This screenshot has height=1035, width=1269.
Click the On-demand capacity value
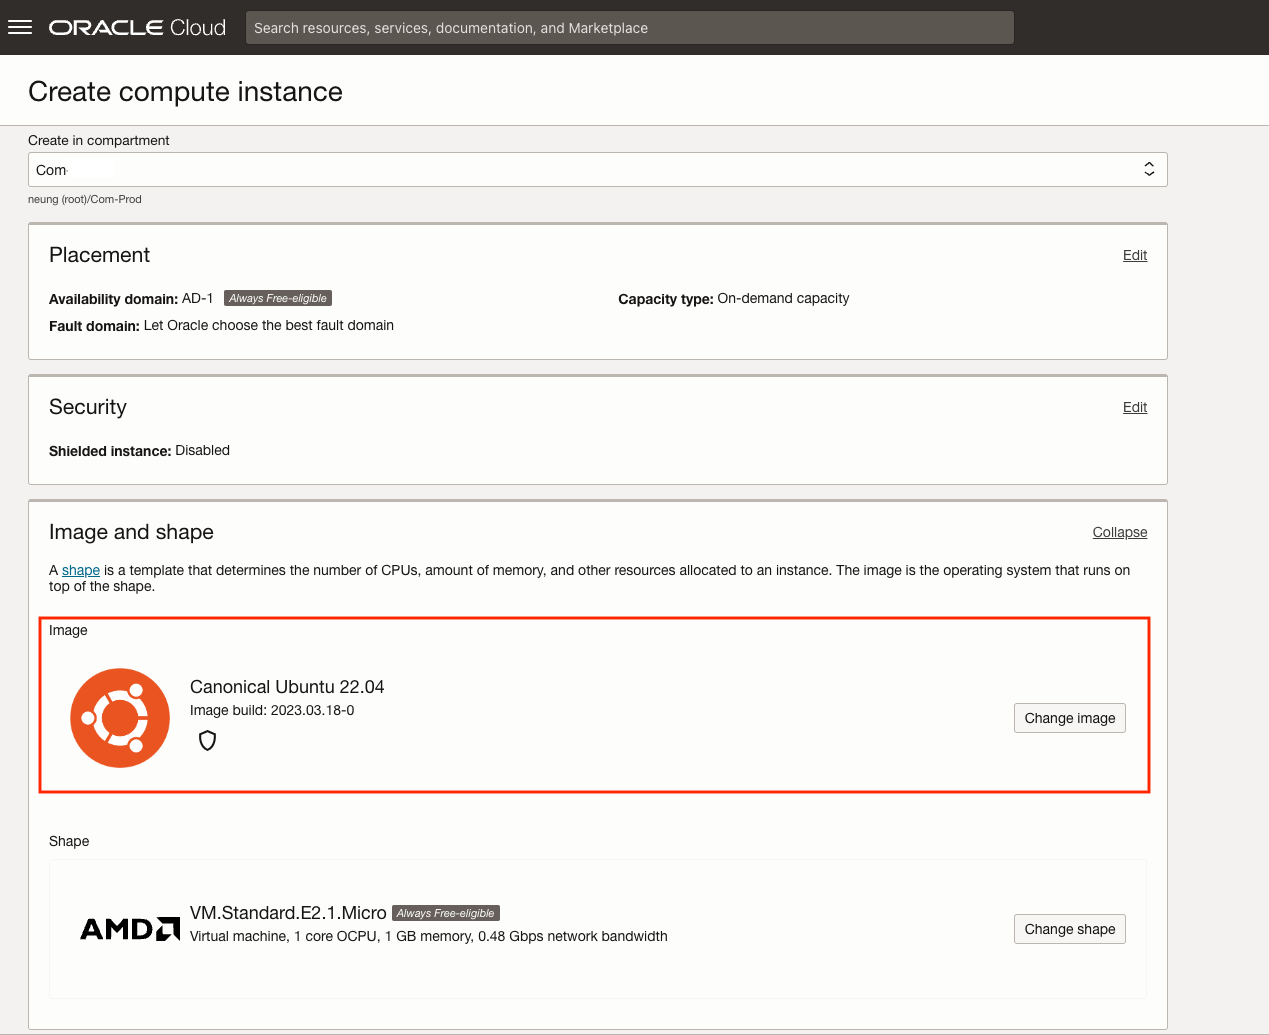pos(783,298)
